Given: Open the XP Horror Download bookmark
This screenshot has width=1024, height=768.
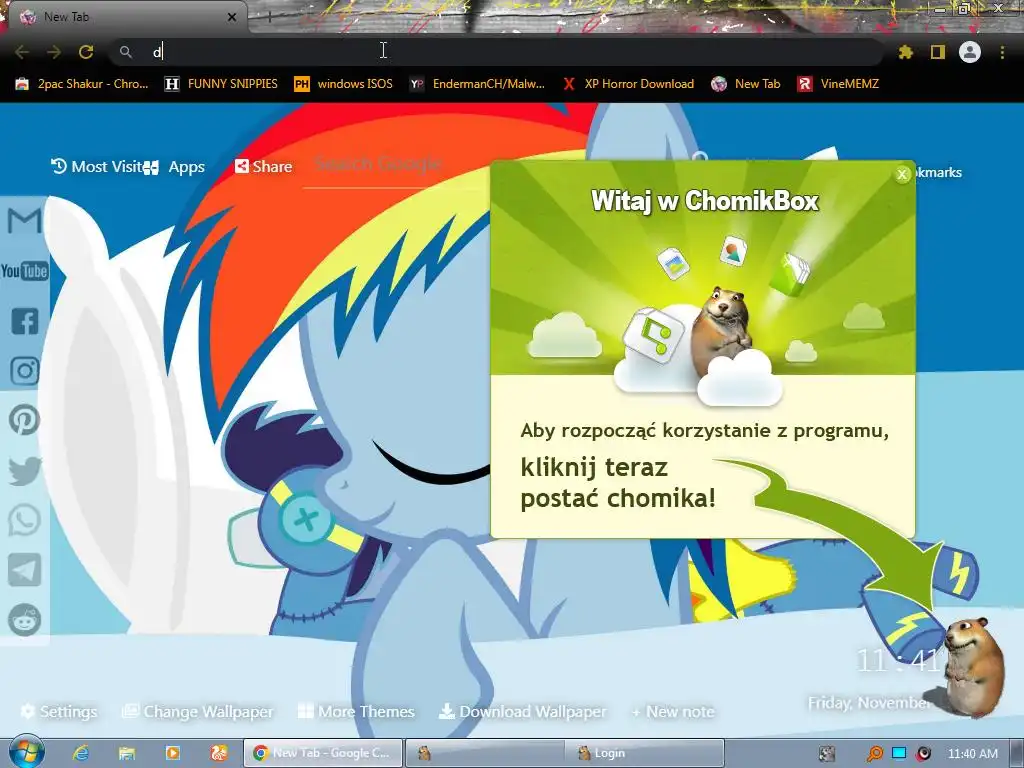Looking at the screenshot, I should pyautogui.click(x=628, y=84).
